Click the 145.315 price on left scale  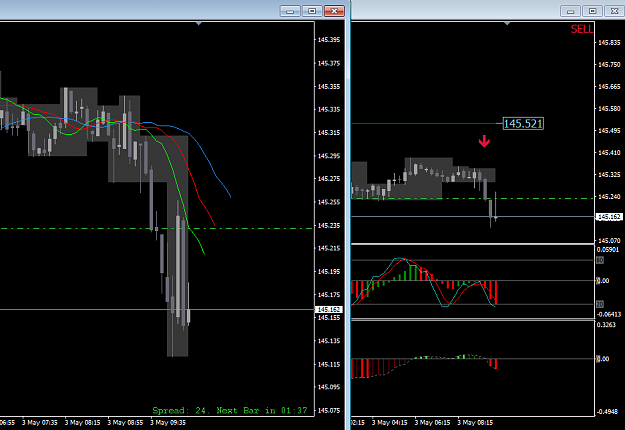point(329,133)
